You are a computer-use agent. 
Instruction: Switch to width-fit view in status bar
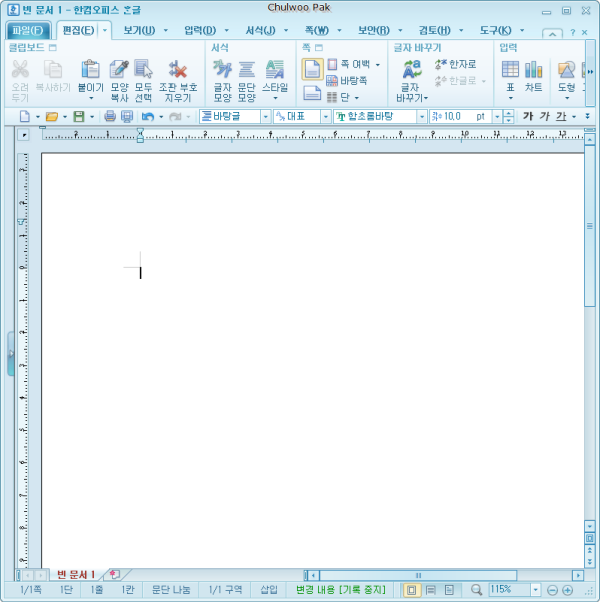431,590
